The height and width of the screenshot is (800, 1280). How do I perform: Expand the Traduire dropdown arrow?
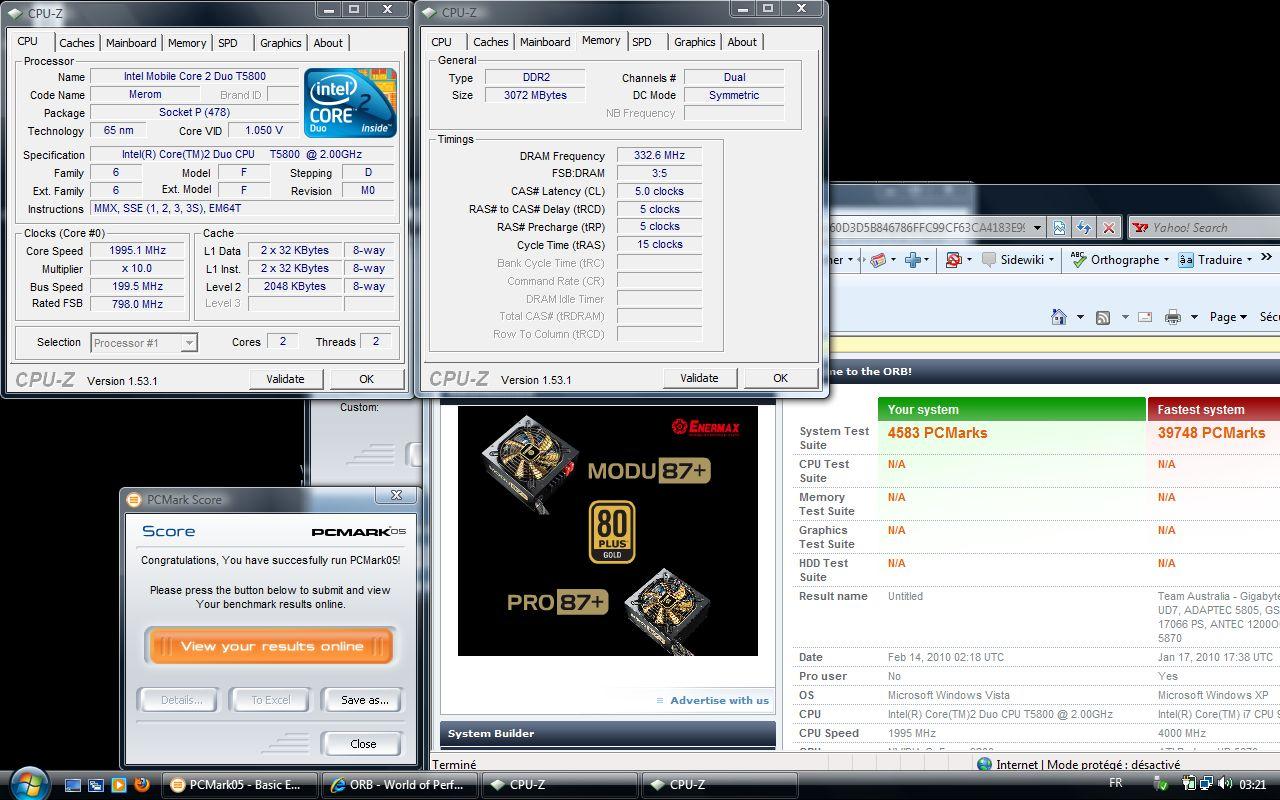[x=1249, y=260]
